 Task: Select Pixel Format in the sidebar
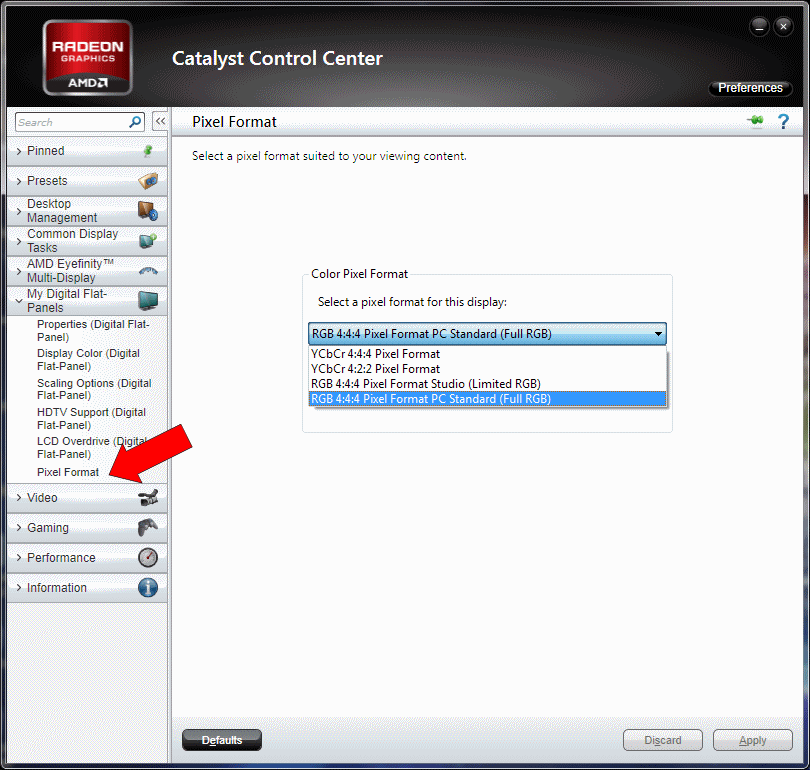pos(68,472)
